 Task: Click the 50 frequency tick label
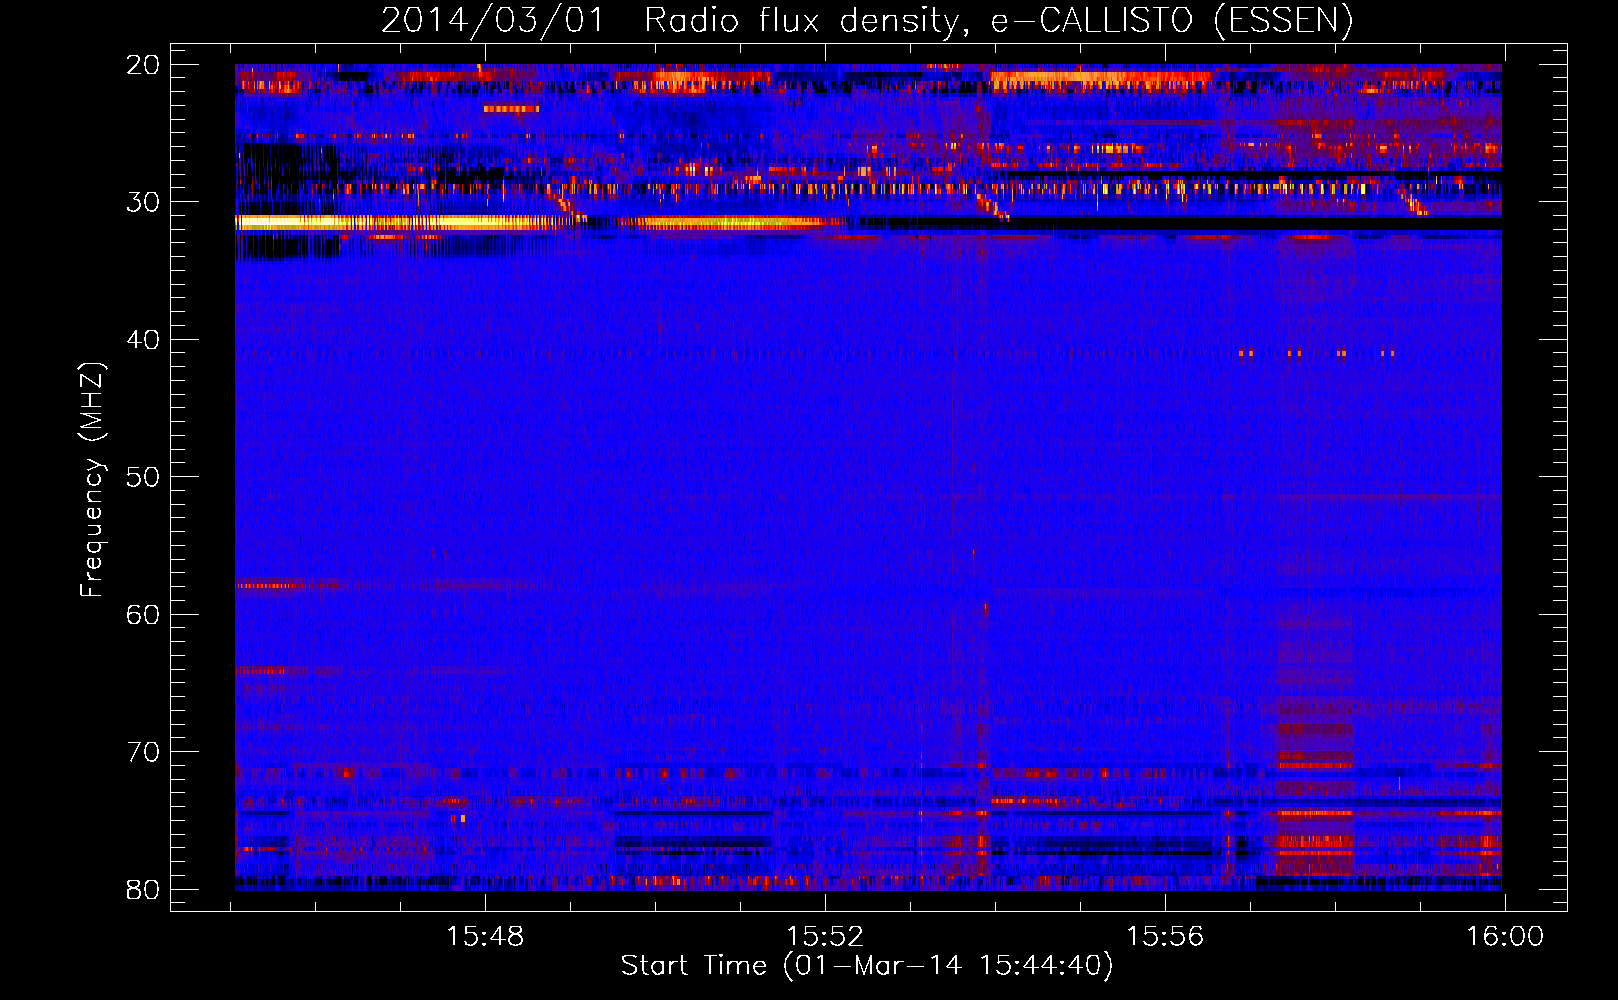click(143, 477)
